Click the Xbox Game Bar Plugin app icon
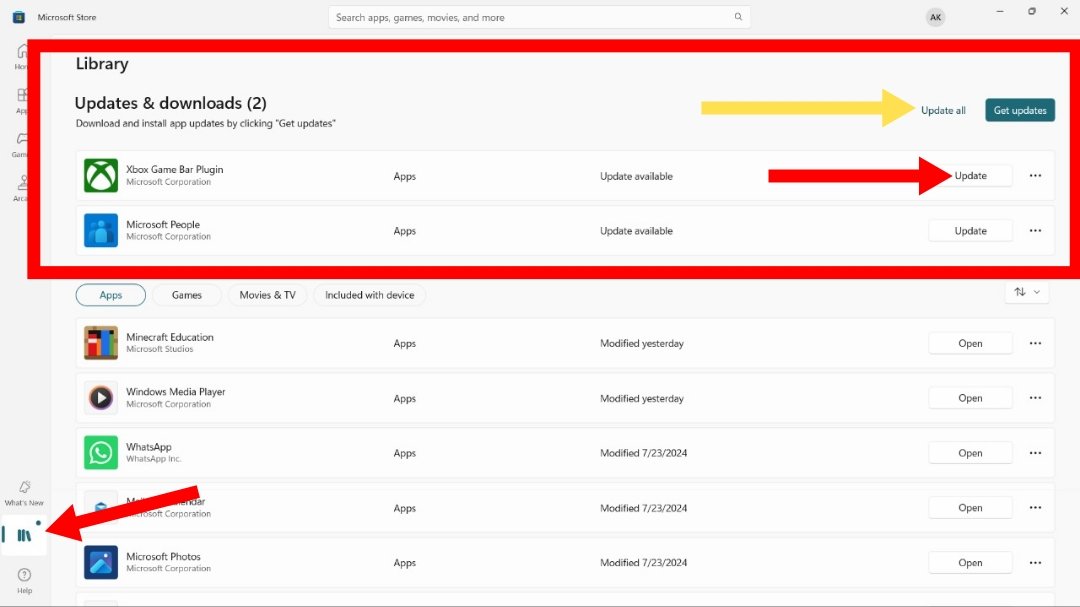1080x607 pixels. (x=101, y=176)
